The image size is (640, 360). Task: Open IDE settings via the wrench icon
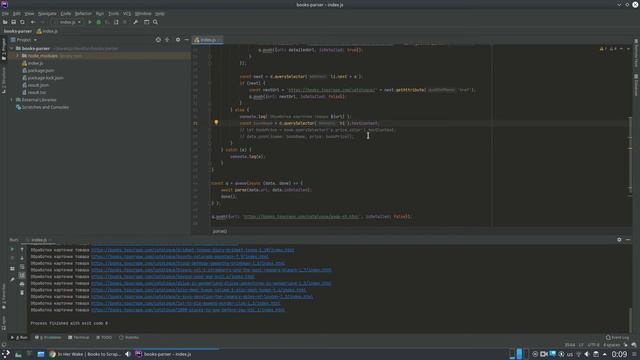[x=136, y=22]
